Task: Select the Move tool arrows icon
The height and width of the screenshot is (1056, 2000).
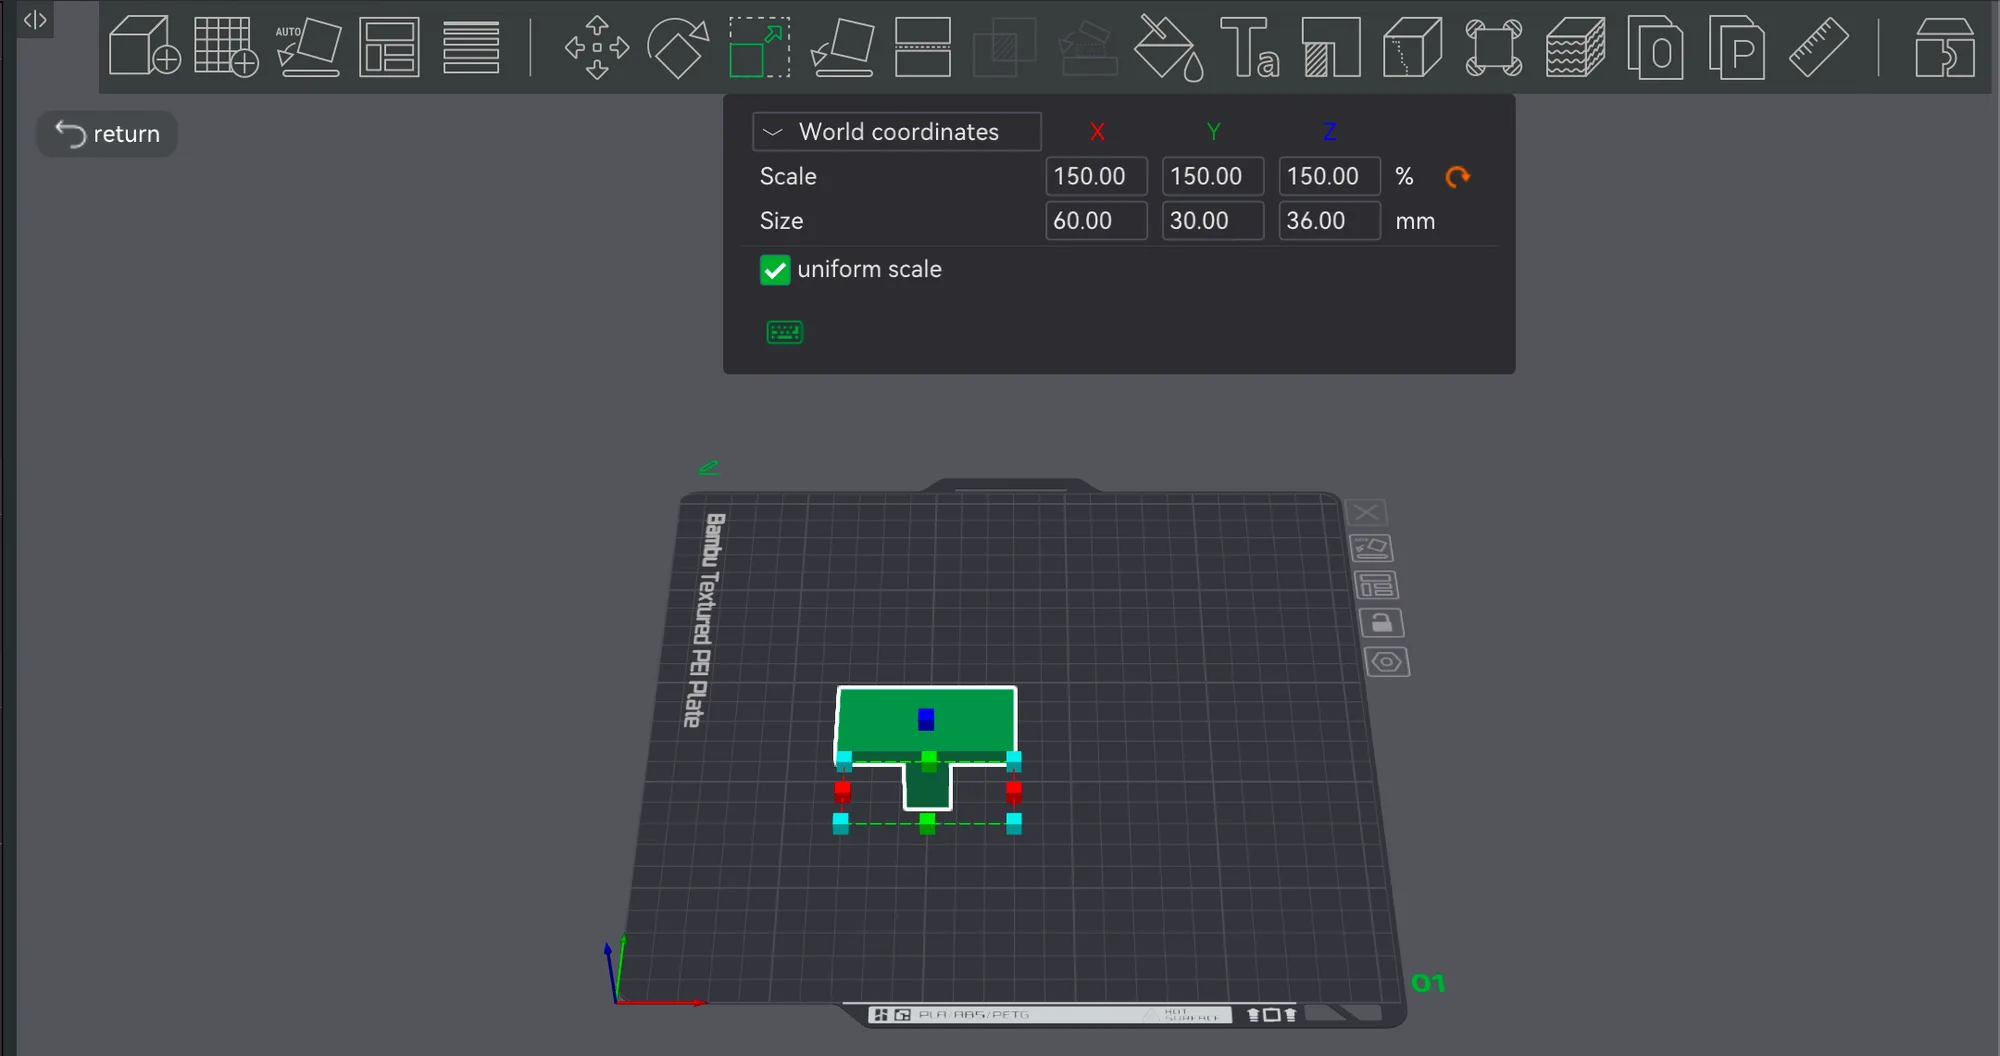Action: click(x=597, y=47)
